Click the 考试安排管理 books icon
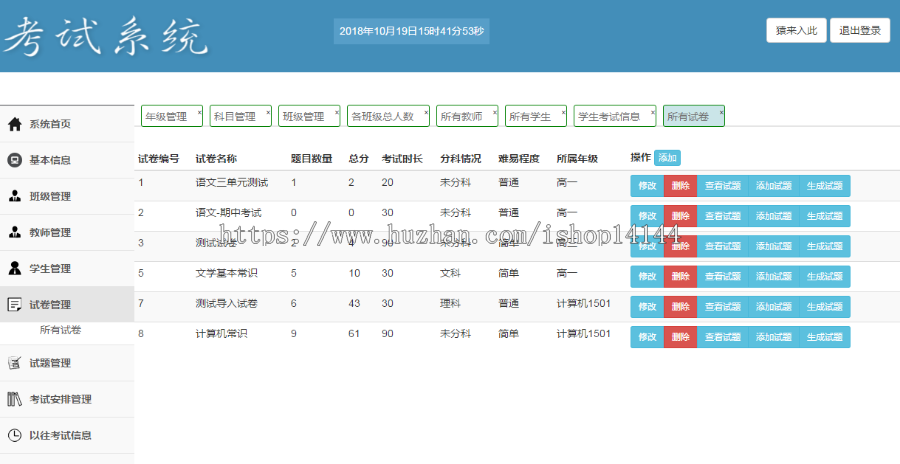The image size is (900, 464). [x=15, y=399]
